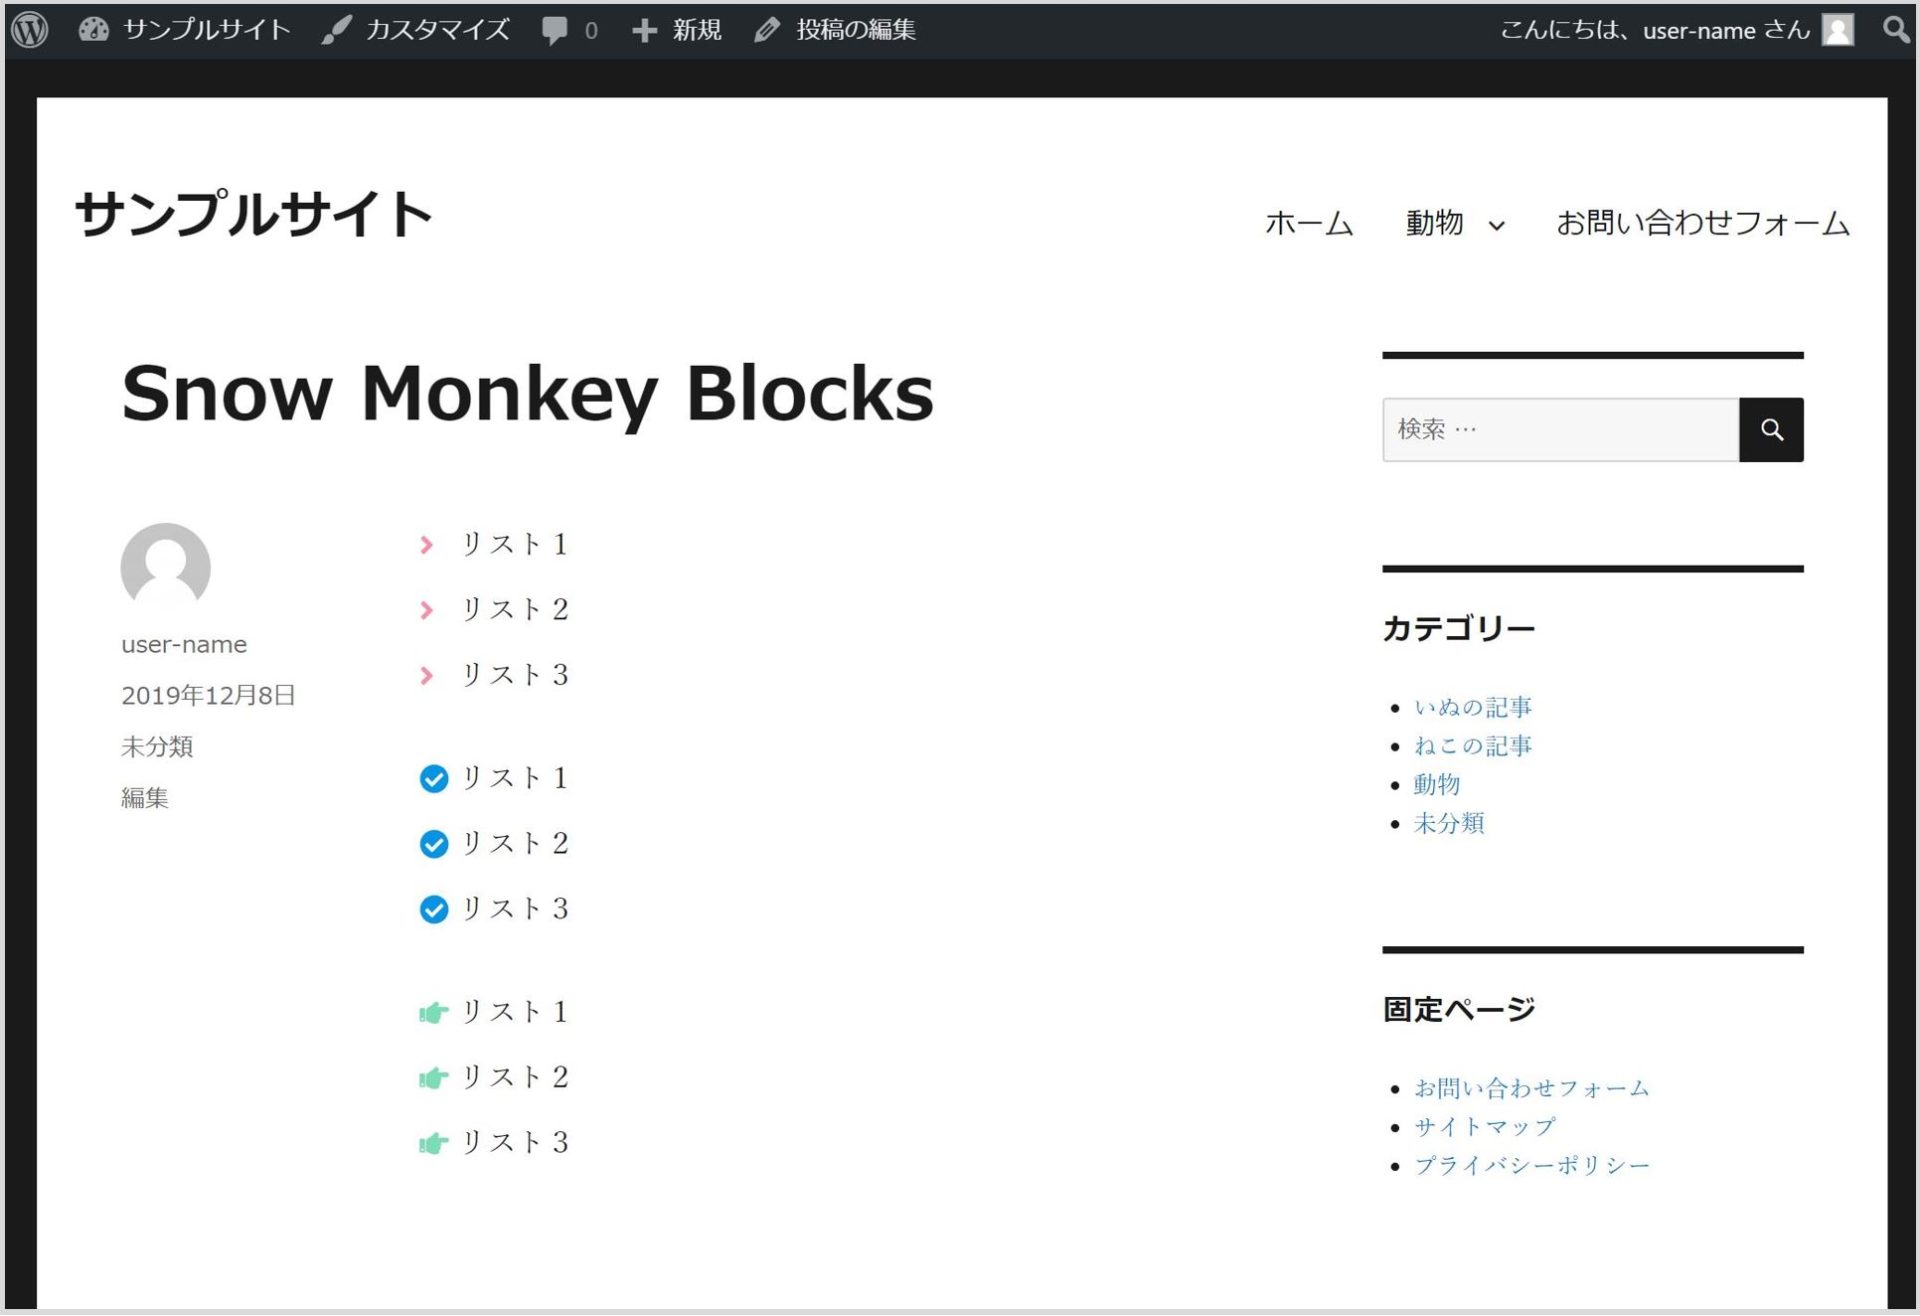Select お問い合わせフォーム in the top navigation
Image resolution: width=1920 pixels, height=1316 pixels.
pos(1702,224)
